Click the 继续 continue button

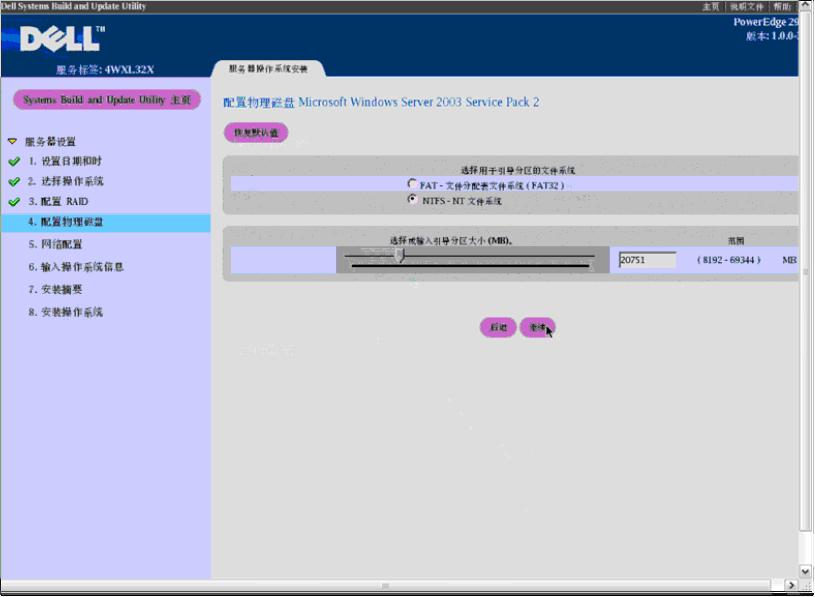coord(537,327)
